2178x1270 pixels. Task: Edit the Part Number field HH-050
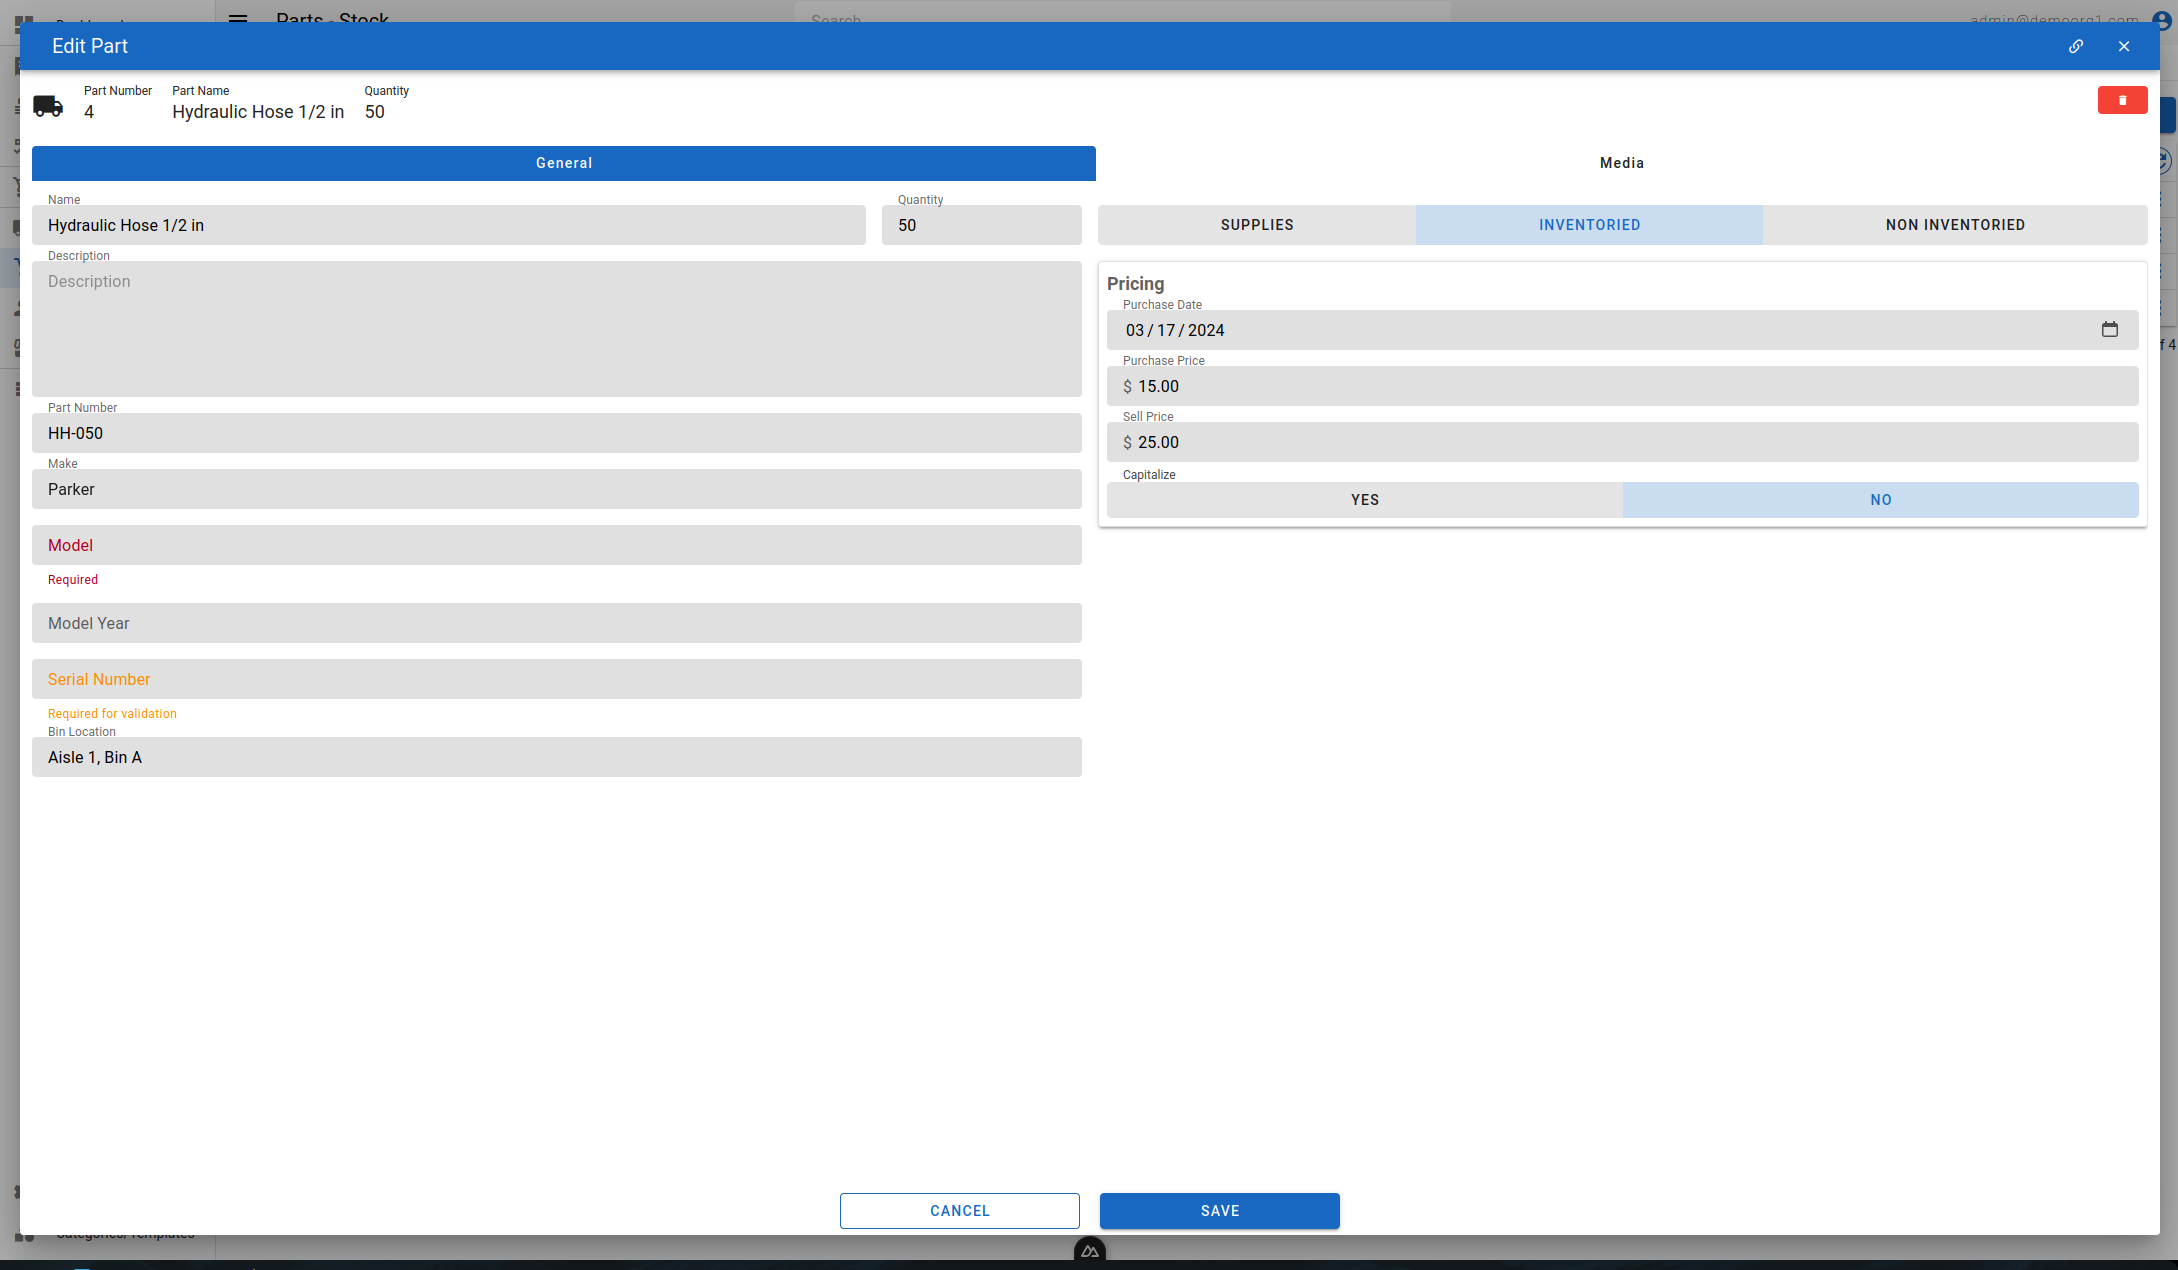click(x=557, y=433)
